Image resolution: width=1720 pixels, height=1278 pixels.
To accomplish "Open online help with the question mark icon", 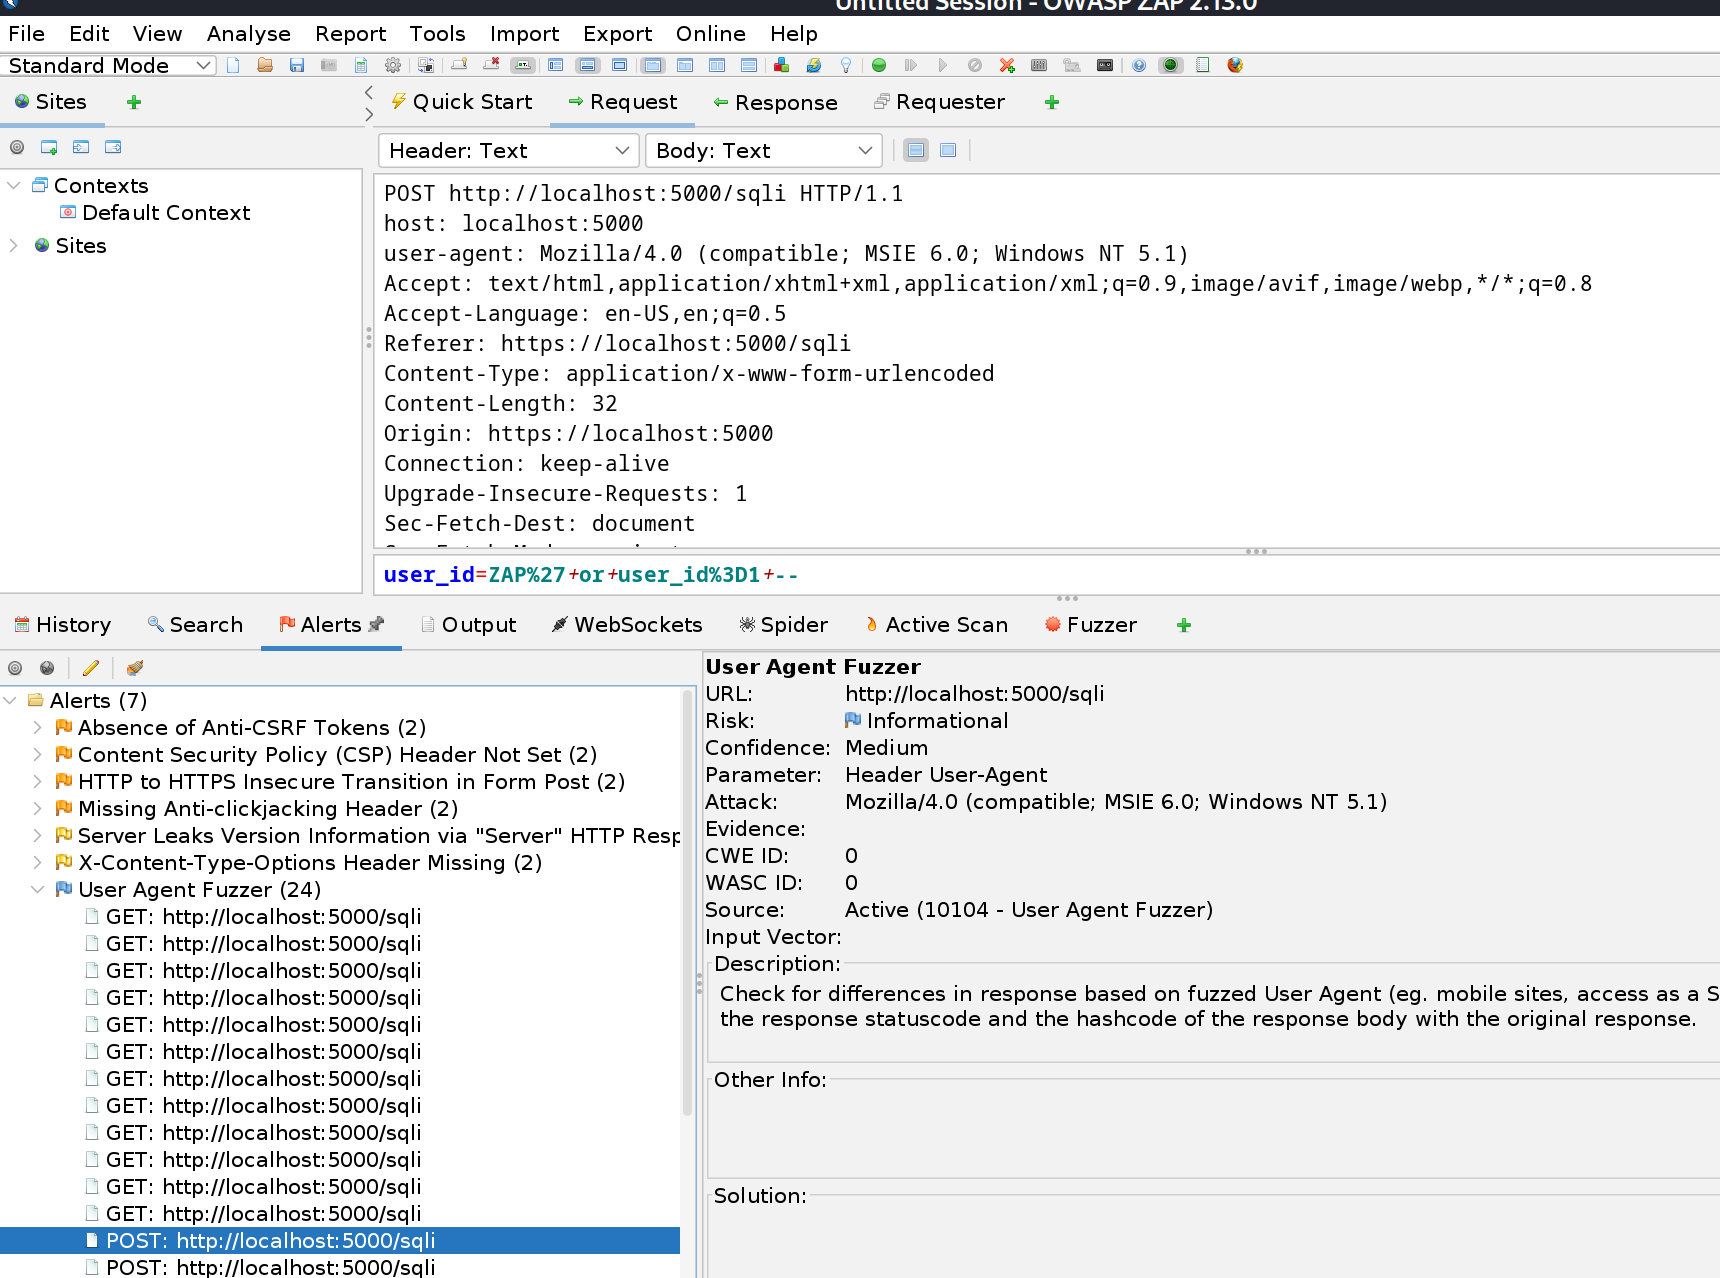I will coord(1138,65).
